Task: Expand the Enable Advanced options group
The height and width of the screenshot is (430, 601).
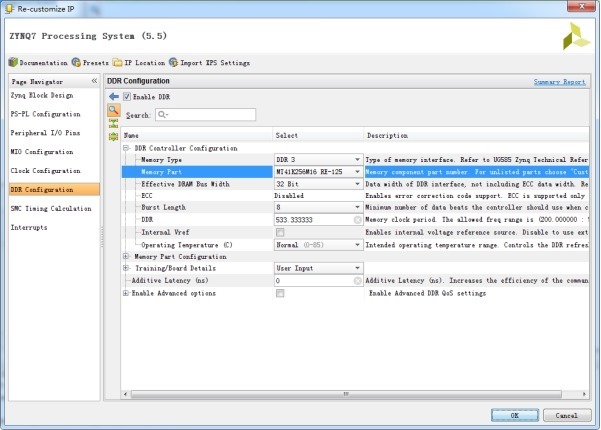Action: (x=126, y=293)
